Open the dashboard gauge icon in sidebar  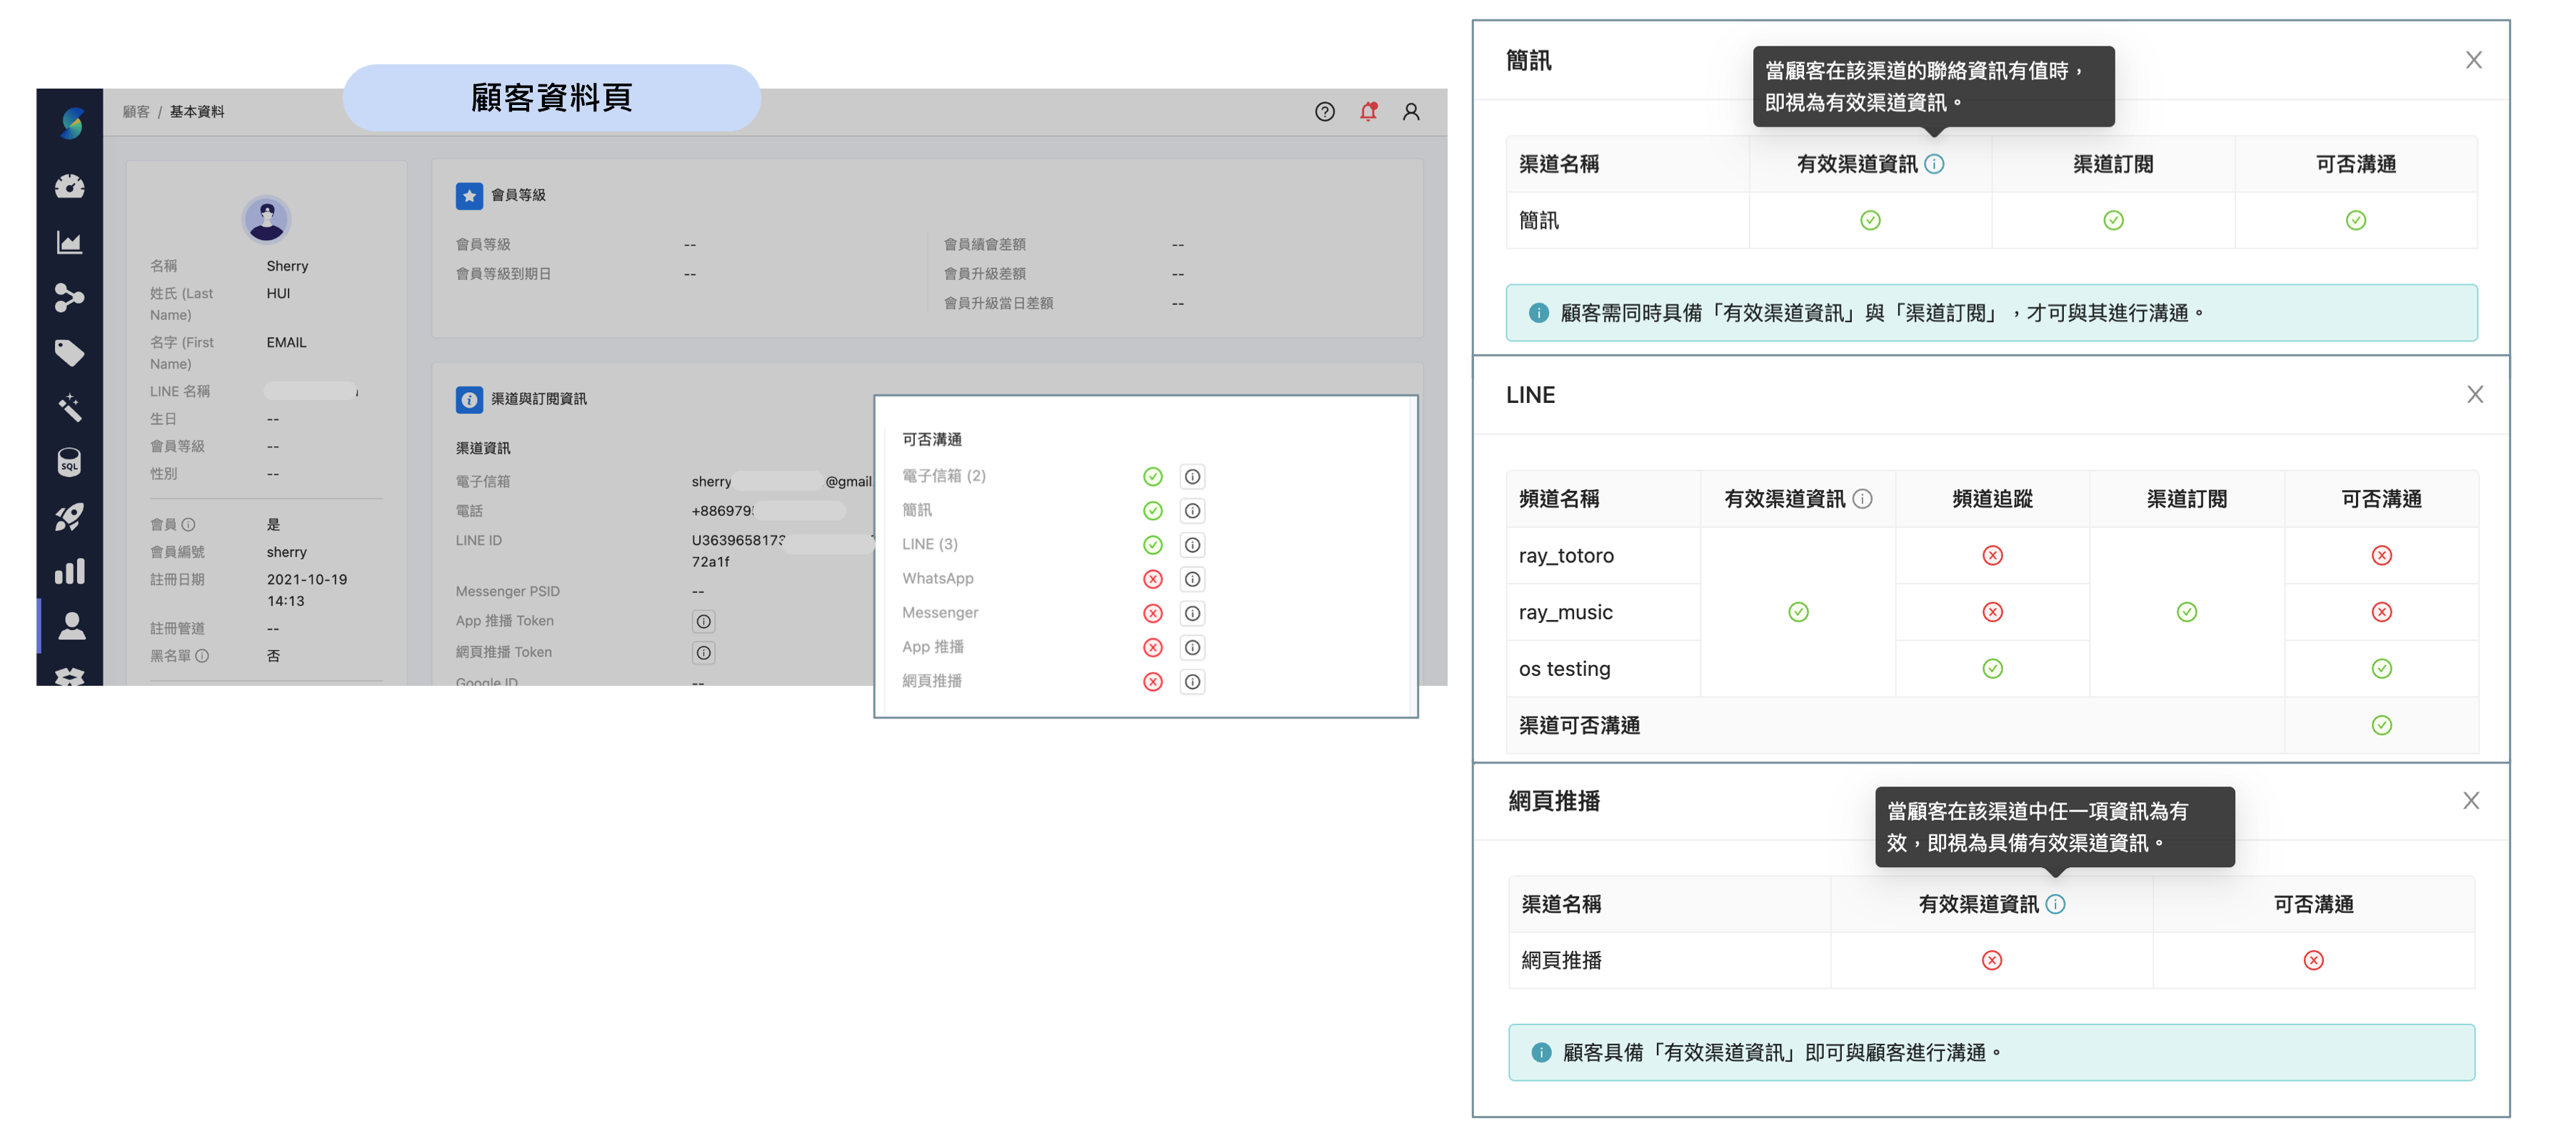(x=70, y=186)
